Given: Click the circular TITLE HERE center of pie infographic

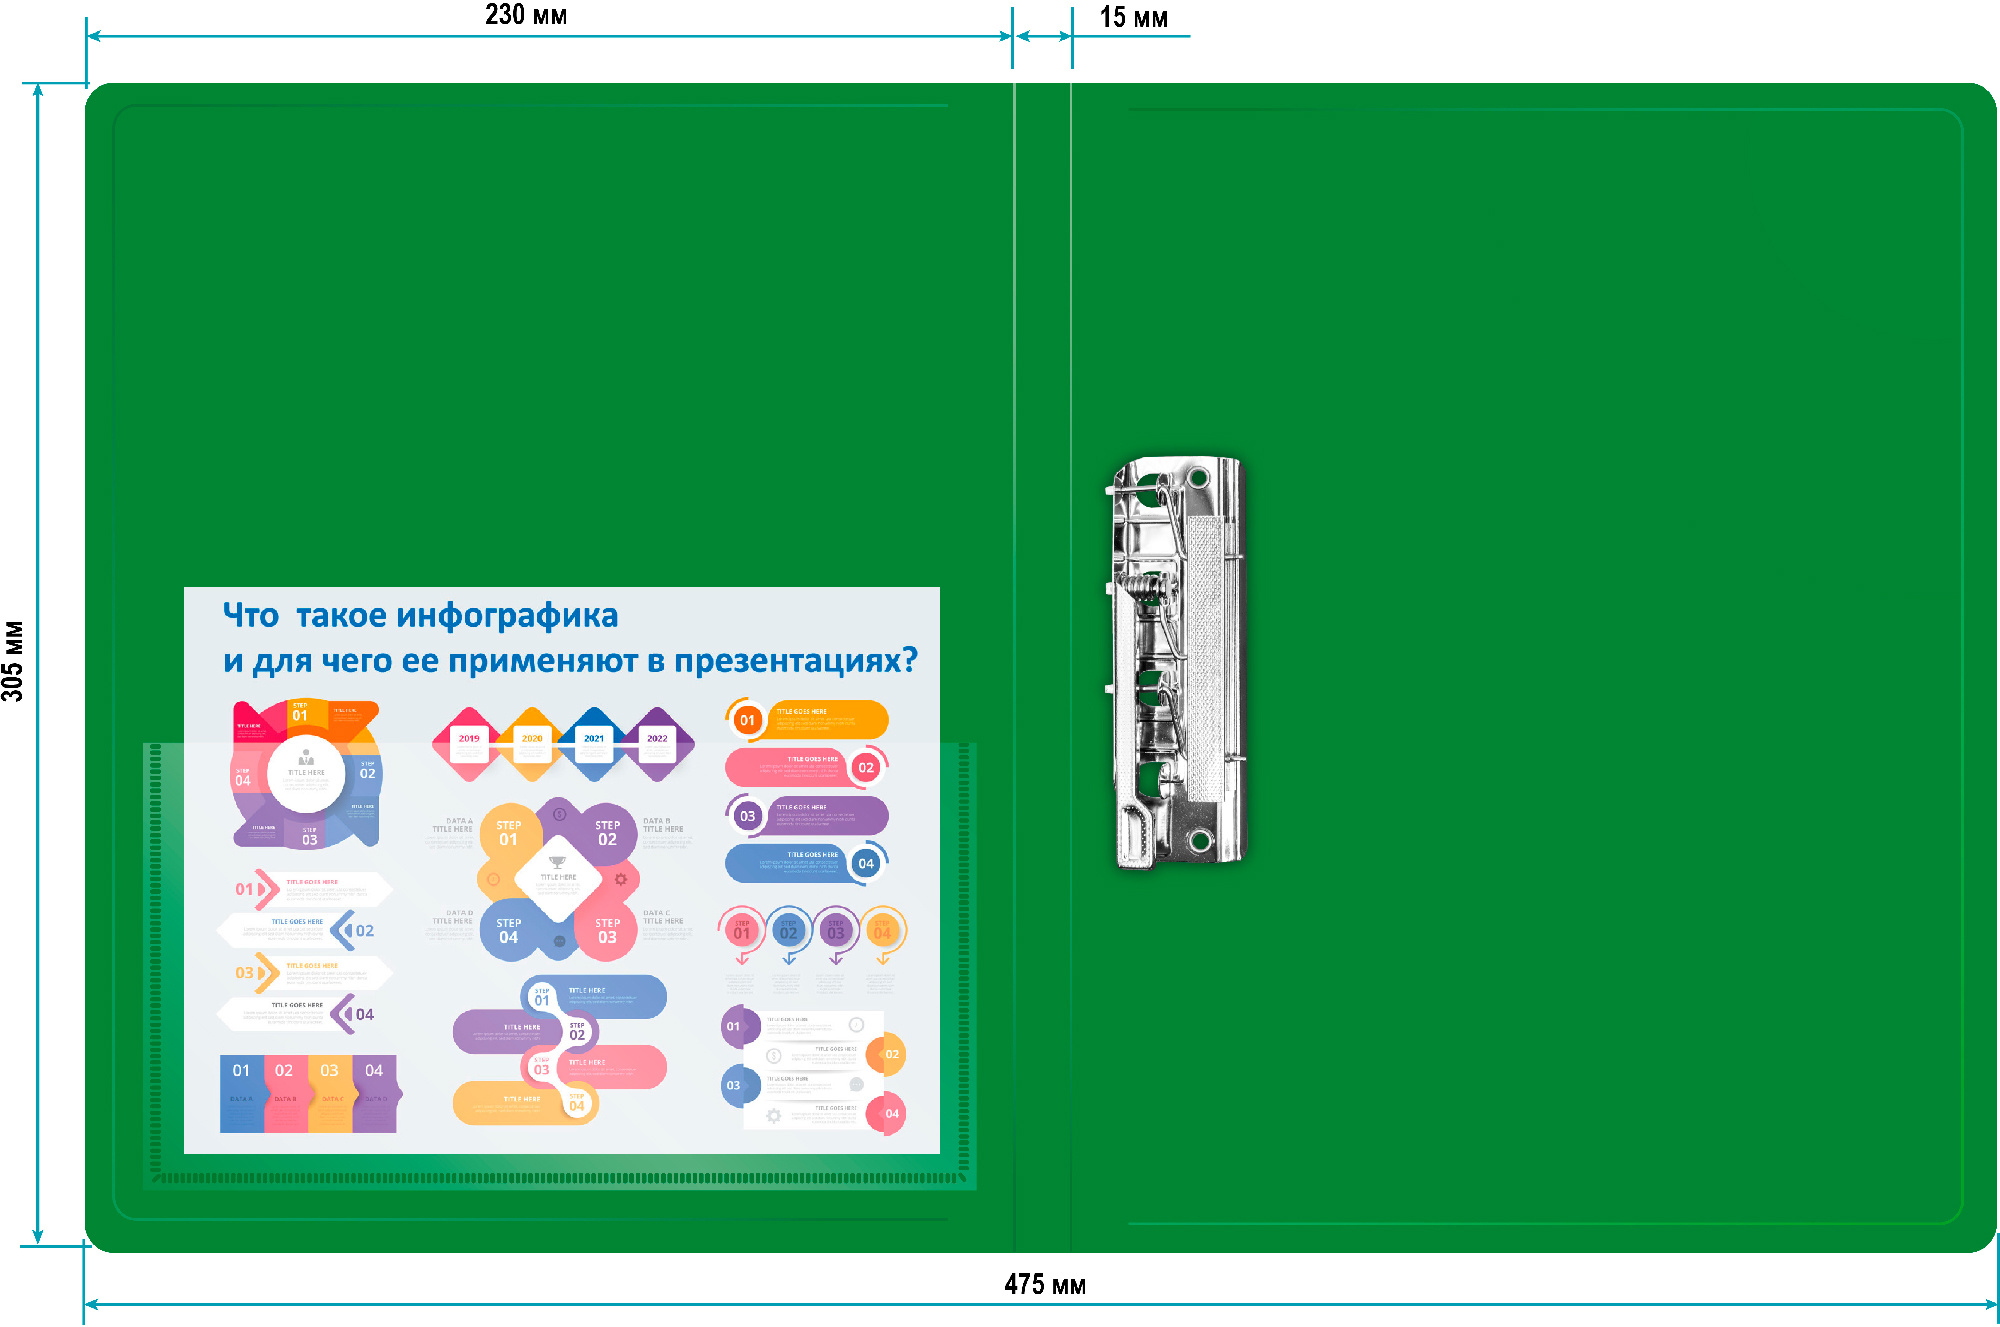Looking at the screenshot, I should (x=306, y=772).
